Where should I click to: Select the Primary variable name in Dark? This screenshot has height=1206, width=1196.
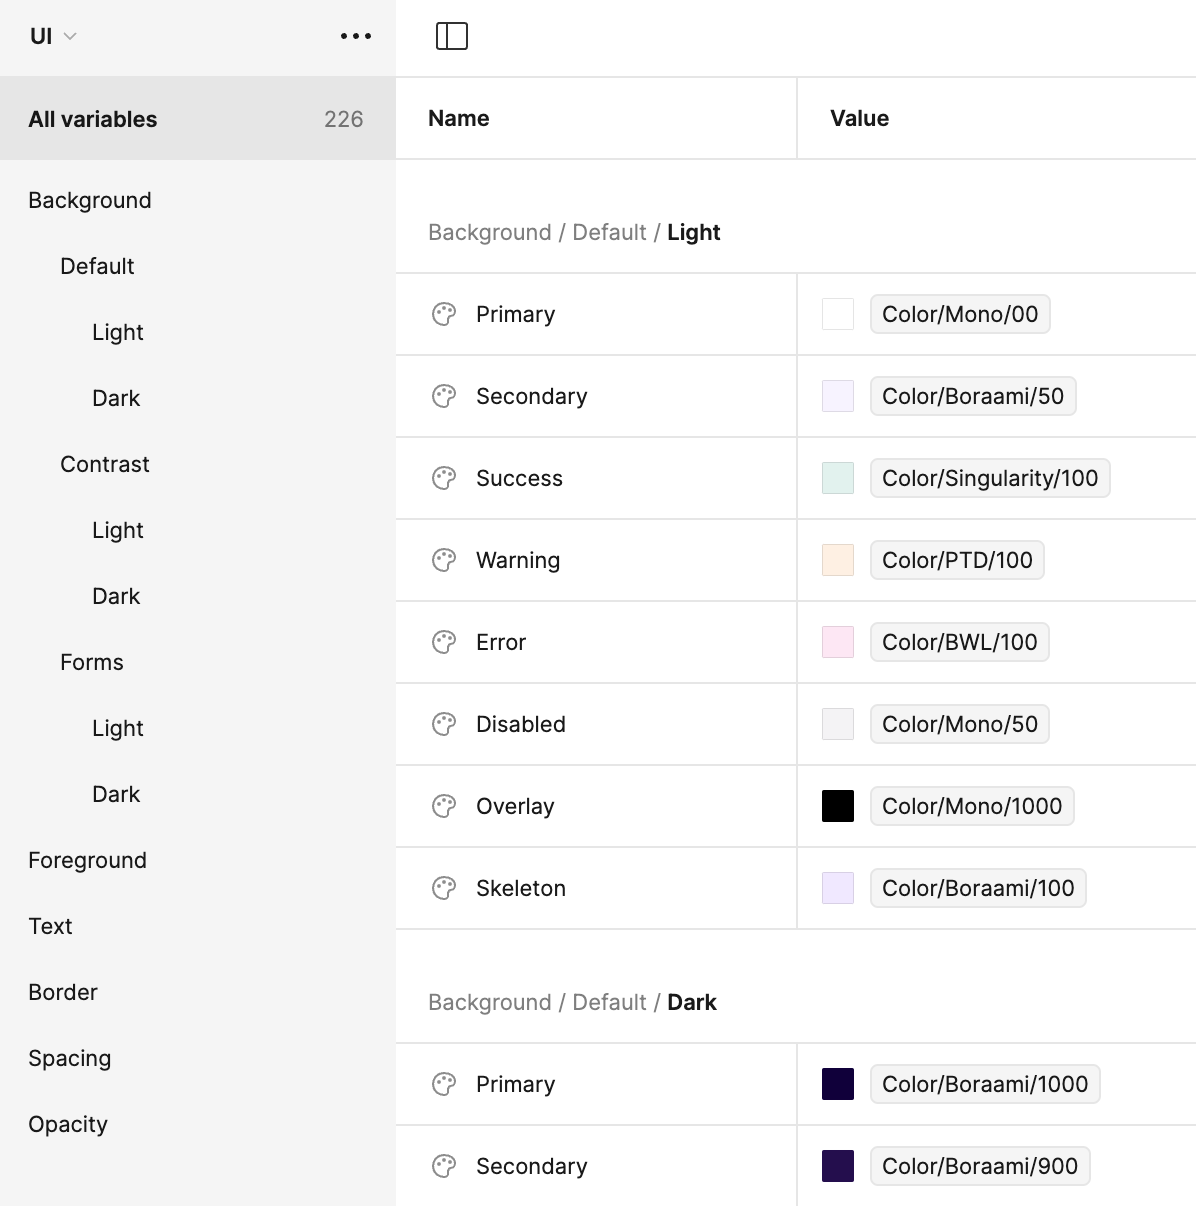coord(515,1084)
